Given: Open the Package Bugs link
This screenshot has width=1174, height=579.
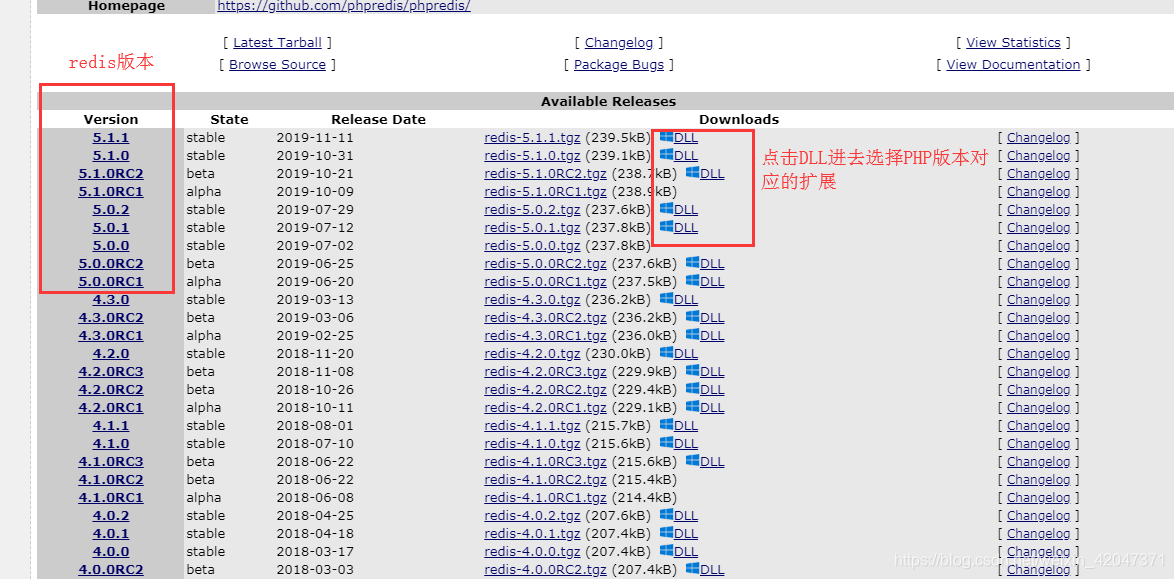Looking at the screenshot, I should coord(619,64).
